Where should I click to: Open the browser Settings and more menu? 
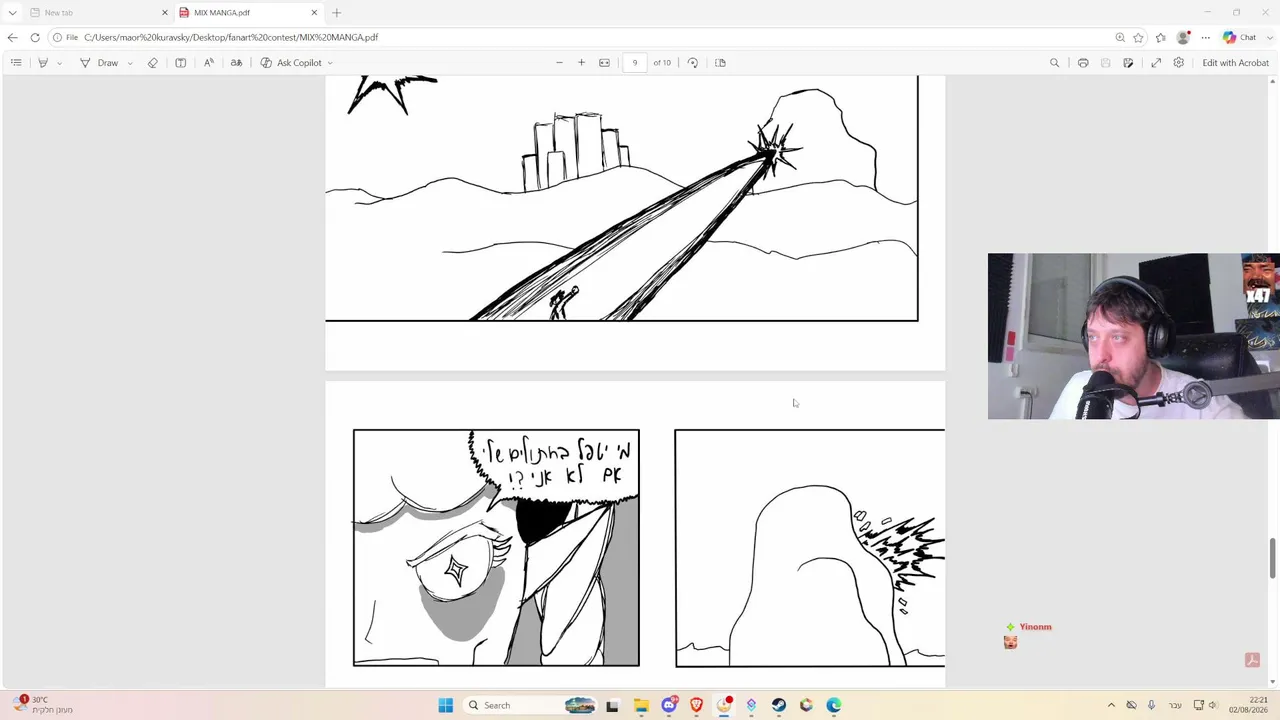pos(1206,37)
